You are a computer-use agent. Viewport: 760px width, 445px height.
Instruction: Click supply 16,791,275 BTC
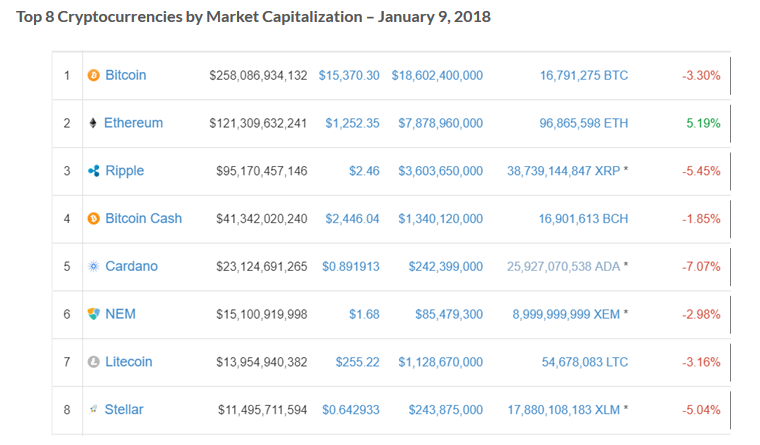(584, 76)
